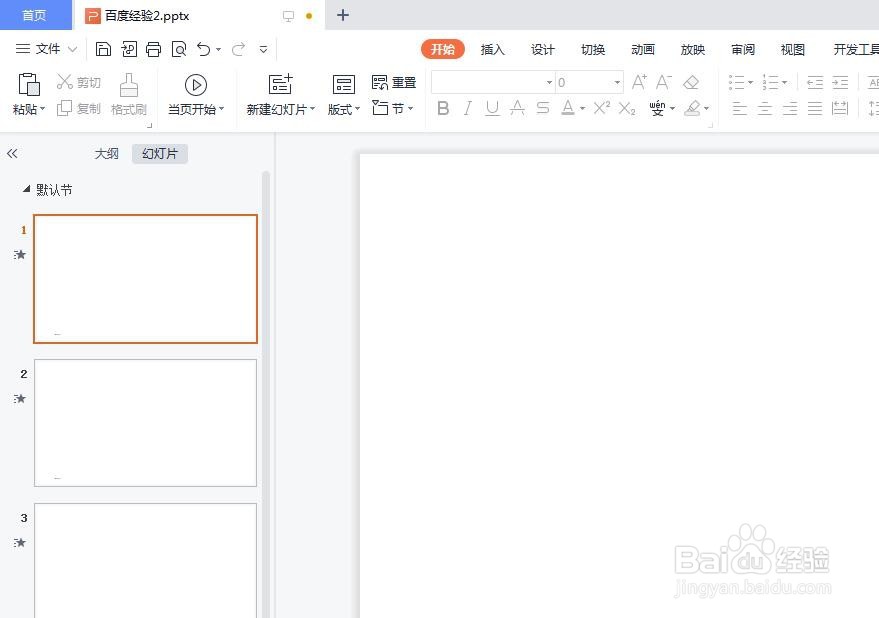Open the pinyin guide (wén) dropdown
879x618 pixels.
[673, 108]
